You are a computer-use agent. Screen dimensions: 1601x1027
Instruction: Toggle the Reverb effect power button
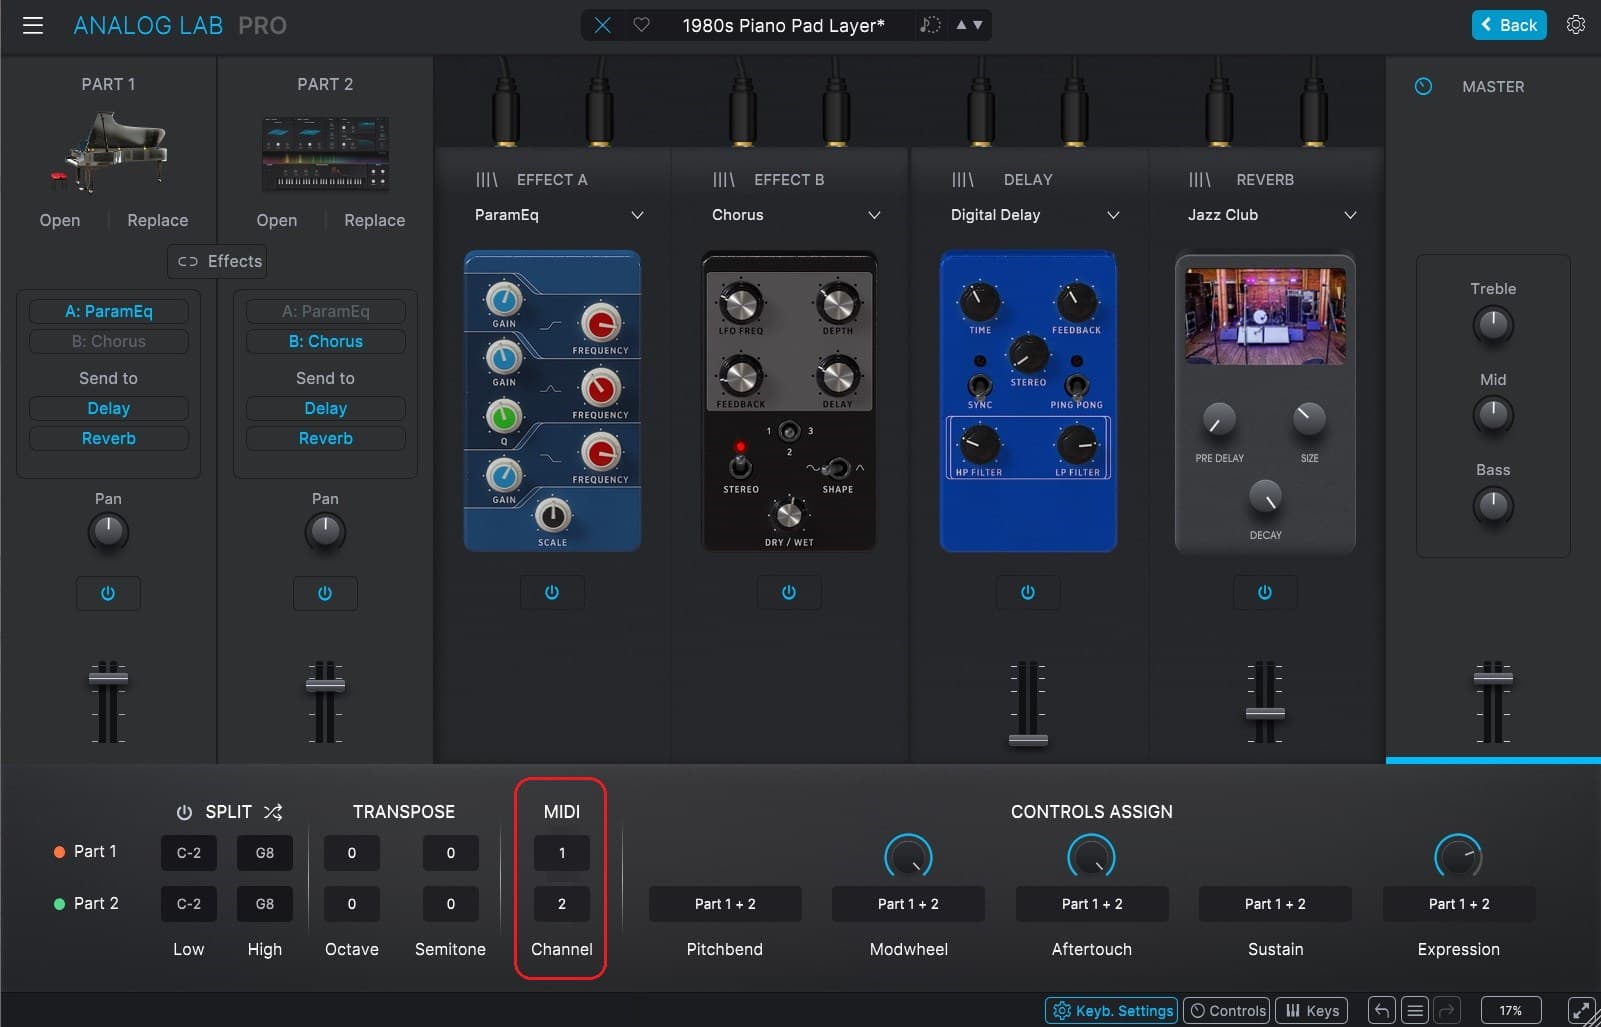point(1265,593)
